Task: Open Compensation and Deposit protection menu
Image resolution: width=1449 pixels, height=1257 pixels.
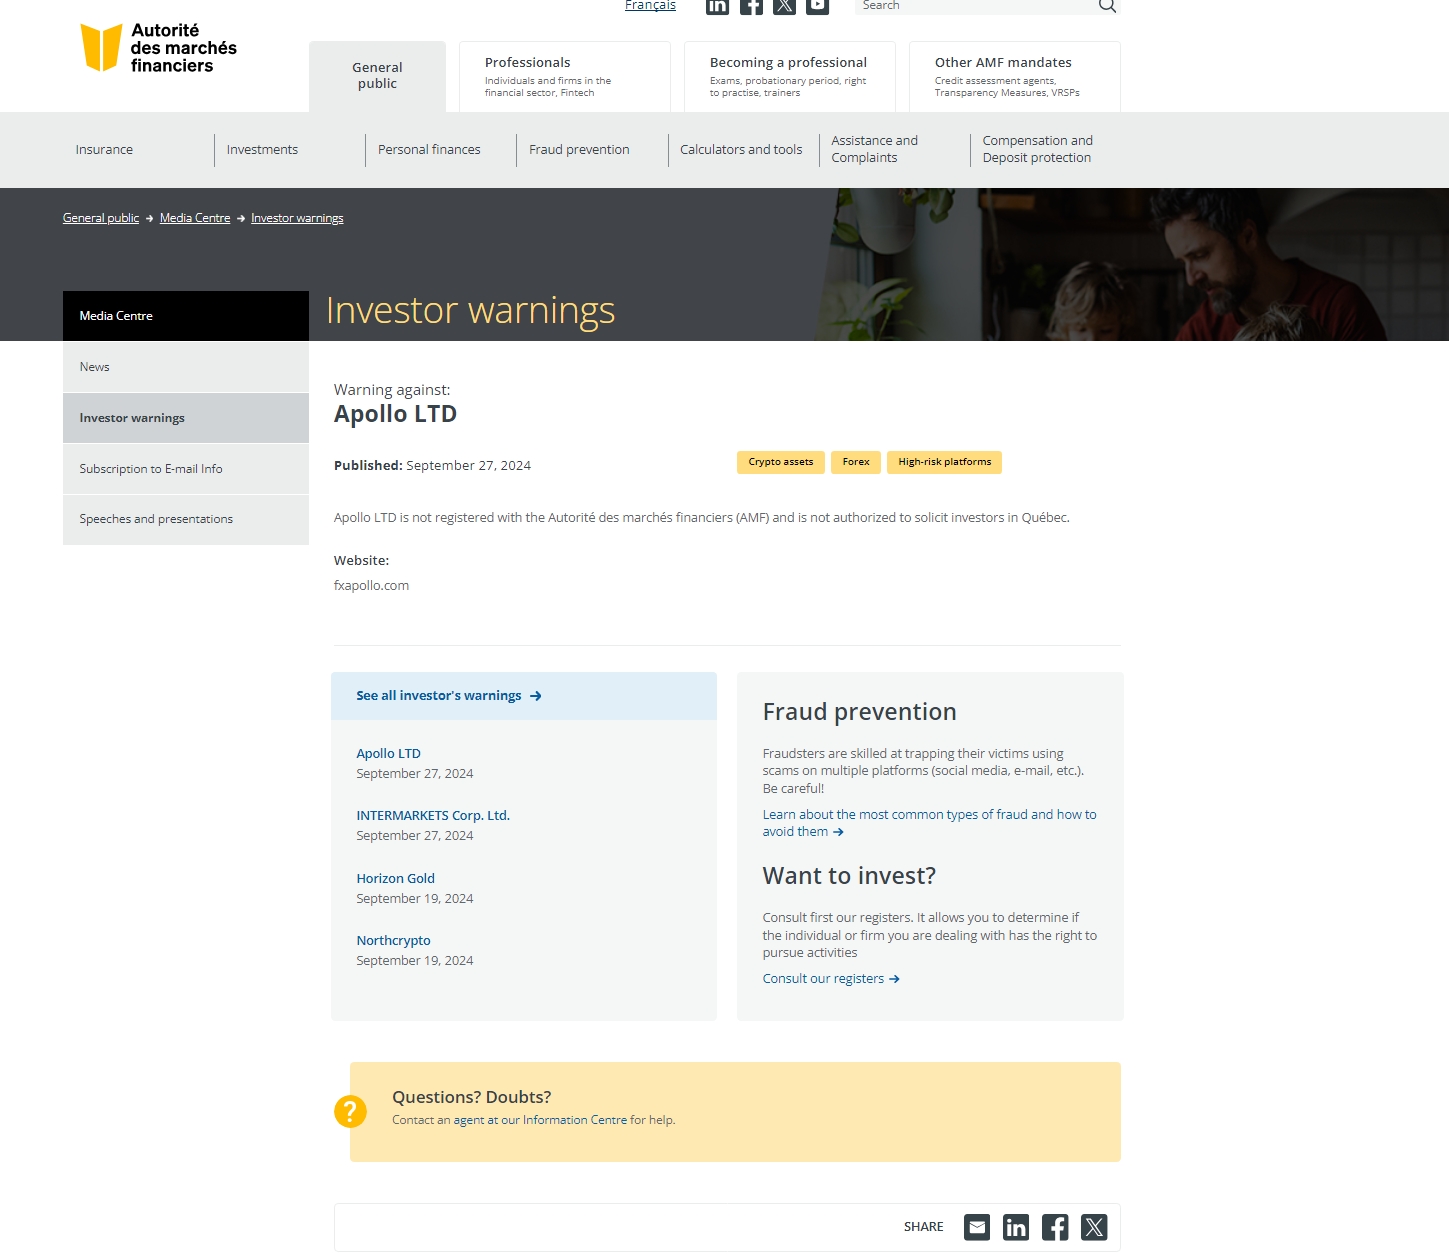Action: click(1037, 150)
